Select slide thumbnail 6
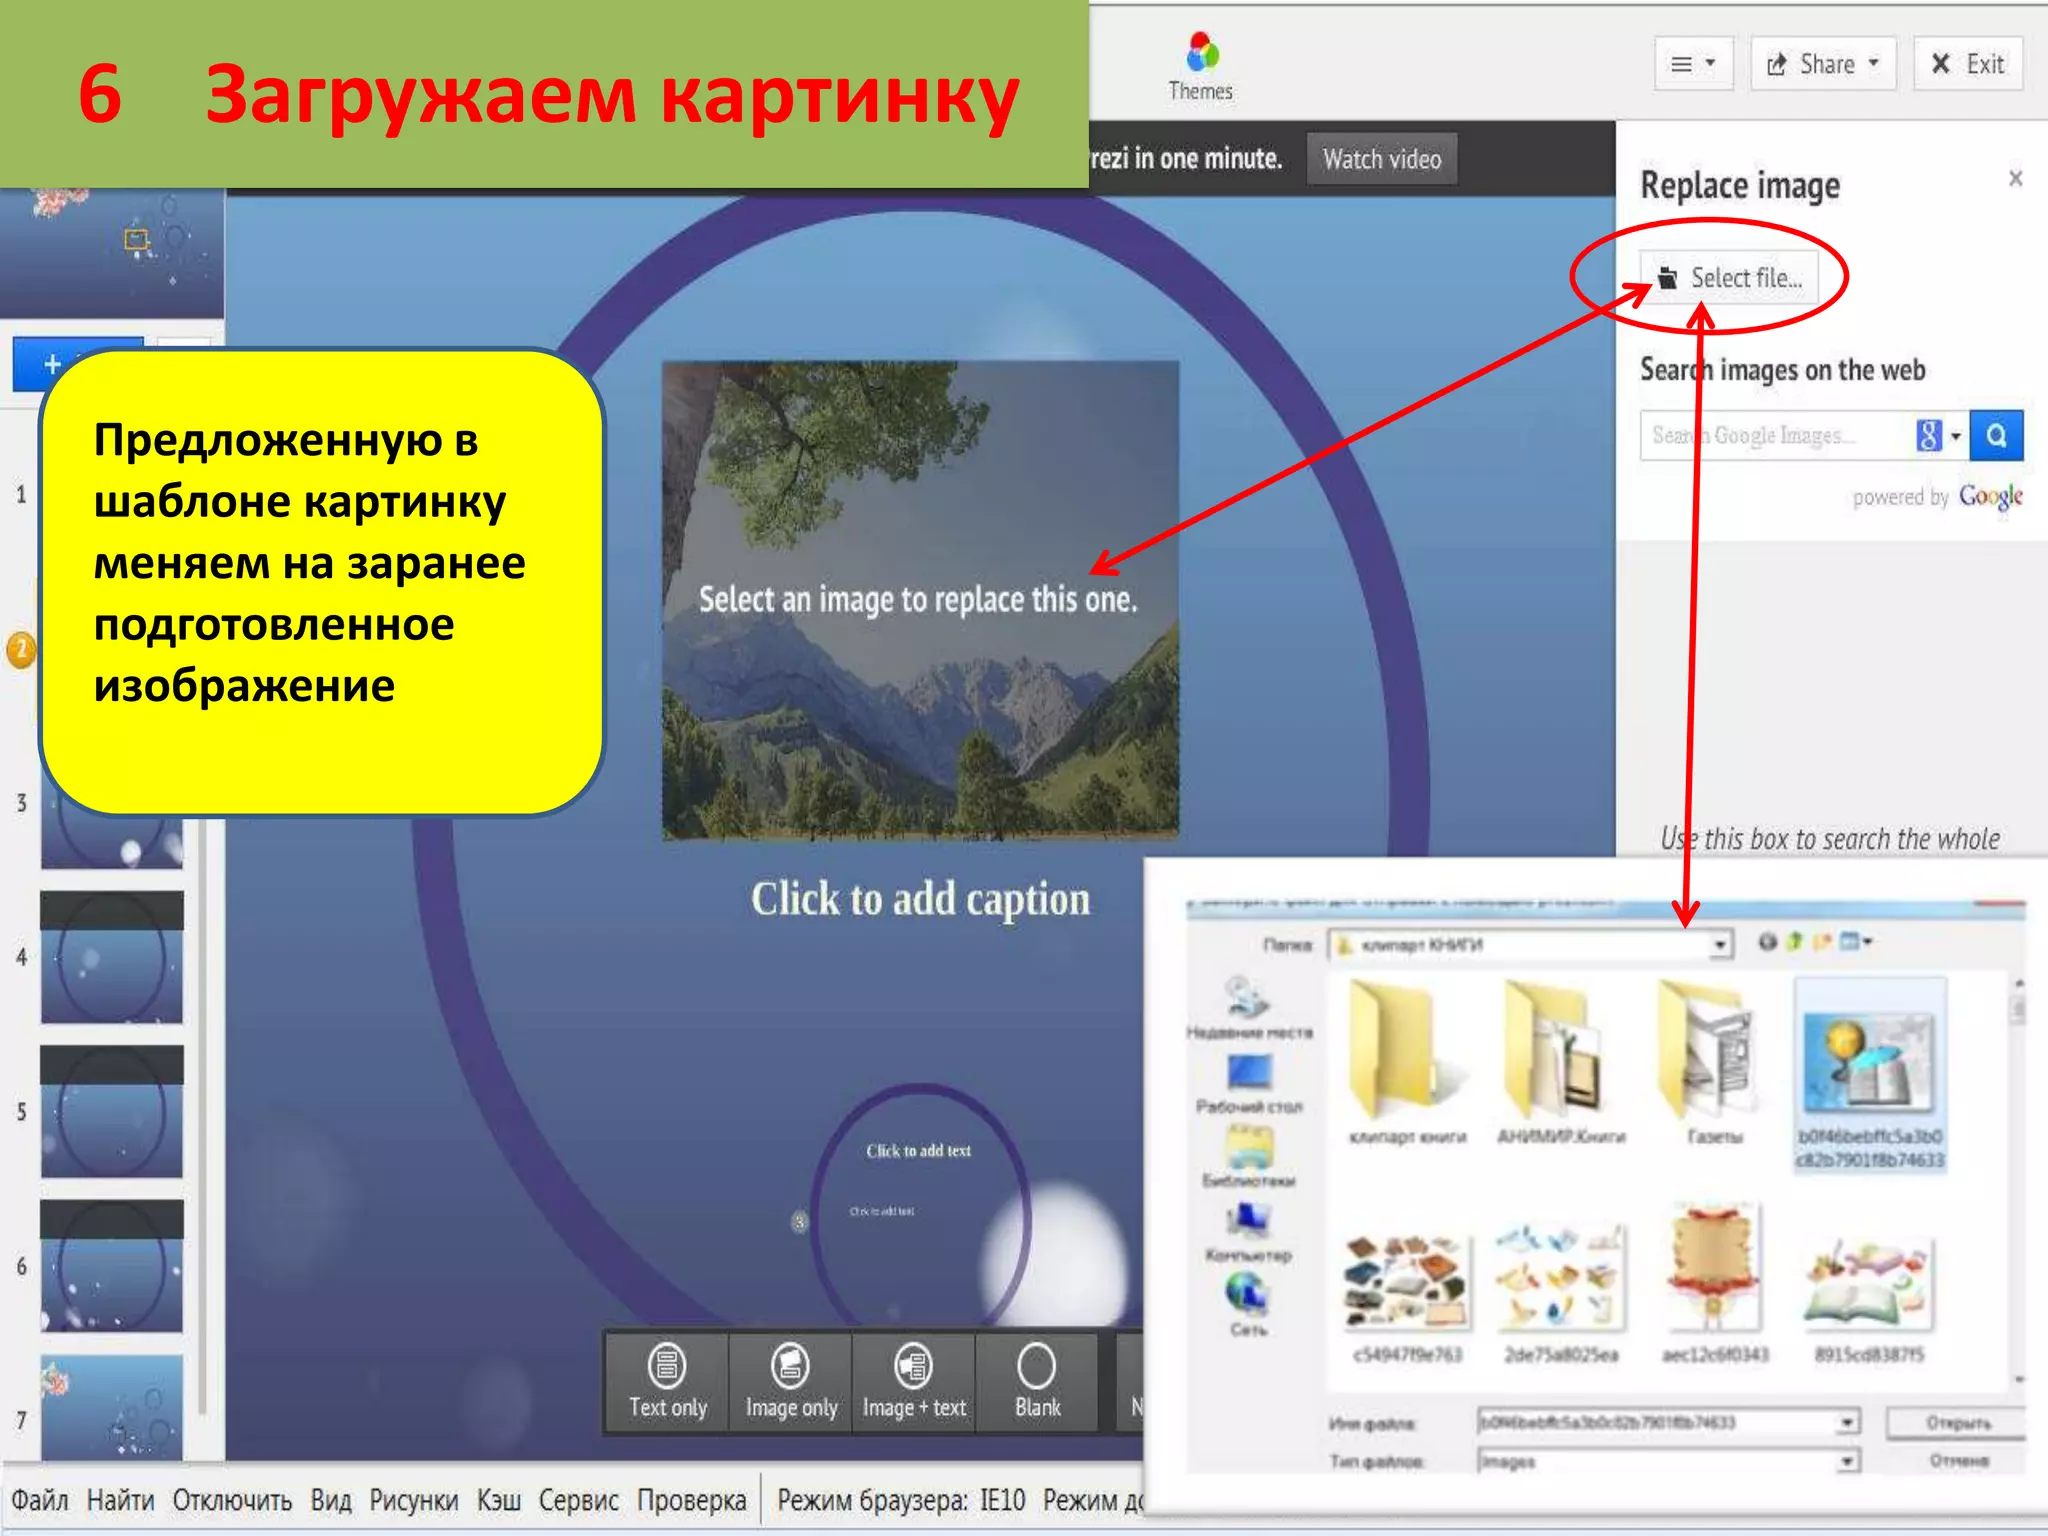 (x=112, y=1266)
